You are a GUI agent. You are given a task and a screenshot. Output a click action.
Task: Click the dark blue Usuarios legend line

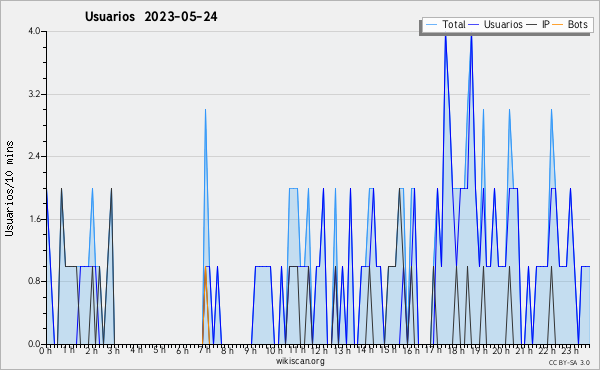click(474, 25)
